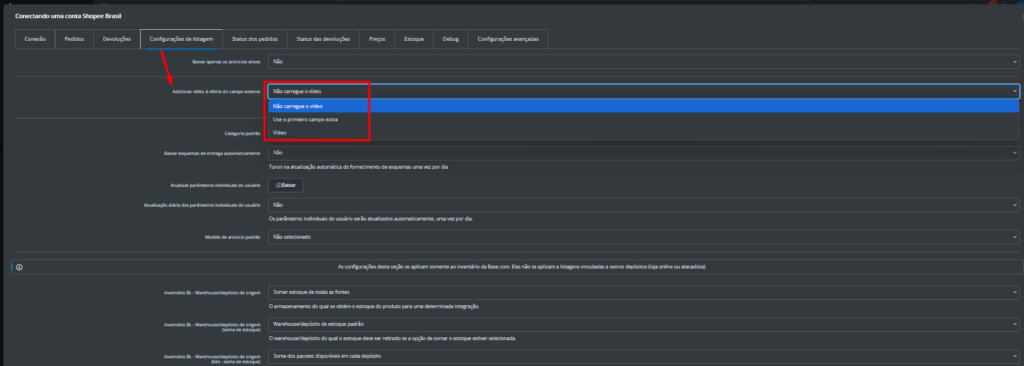The height and width of the screenshot is (366, 1024).
Task: Expand 'Warehouse/depósito de estoque padrão' dropdown
Action: (x=643, y=324)
